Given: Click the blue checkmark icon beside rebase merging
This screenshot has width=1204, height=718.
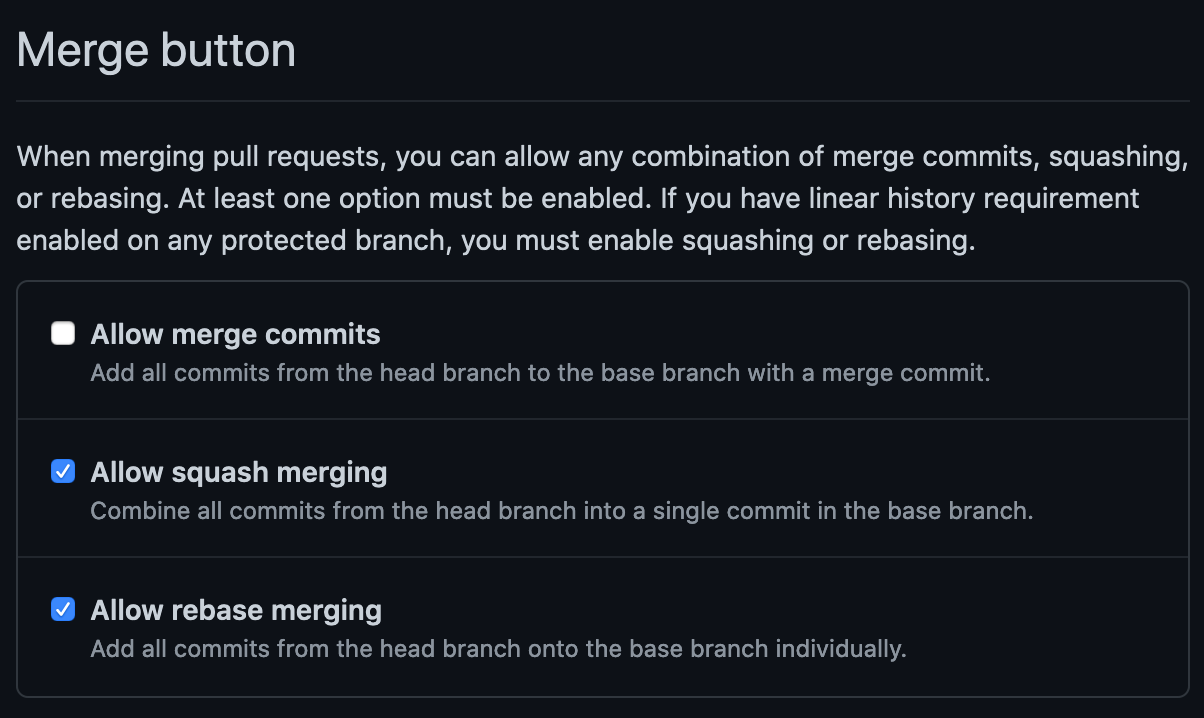Looking at the screenshot, I should (63, 609).
